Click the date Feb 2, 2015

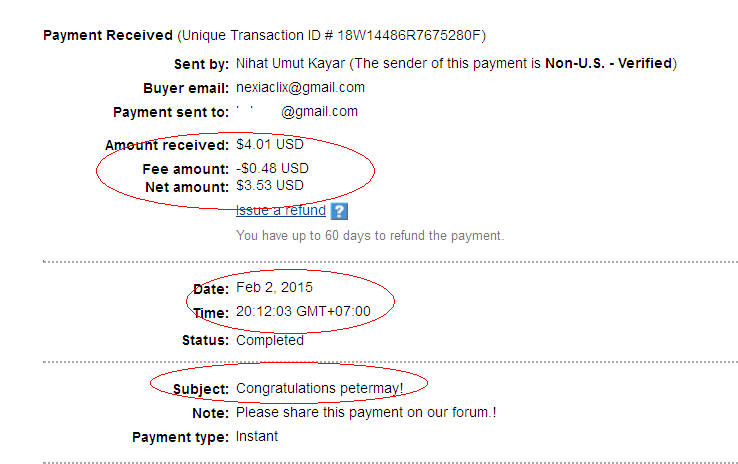[275, 288]
